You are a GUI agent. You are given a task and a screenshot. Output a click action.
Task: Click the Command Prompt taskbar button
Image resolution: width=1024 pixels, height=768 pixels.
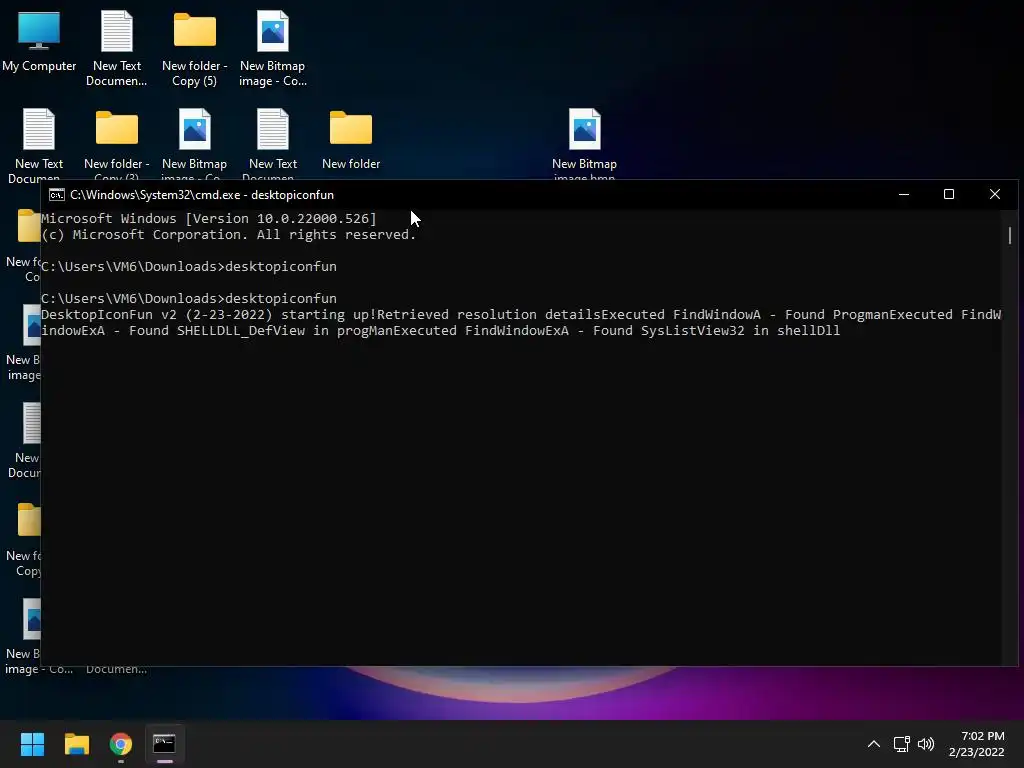click(165, 744)
